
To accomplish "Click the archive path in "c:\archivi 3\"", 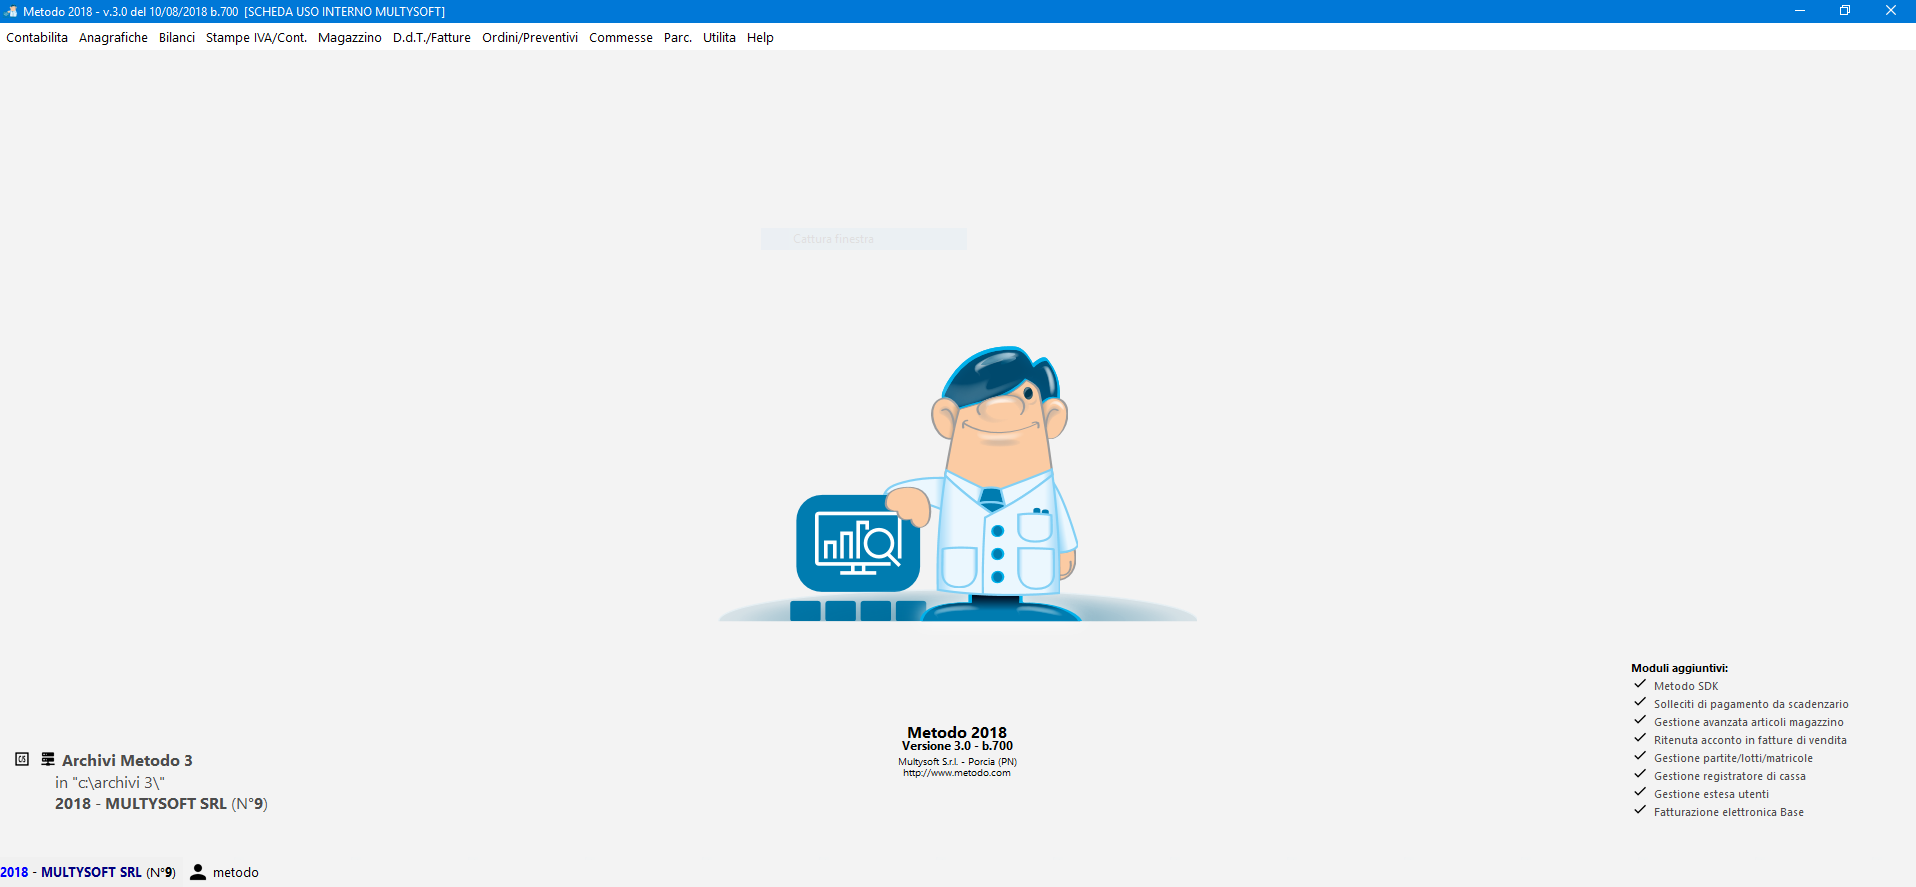I will [110, 783].
